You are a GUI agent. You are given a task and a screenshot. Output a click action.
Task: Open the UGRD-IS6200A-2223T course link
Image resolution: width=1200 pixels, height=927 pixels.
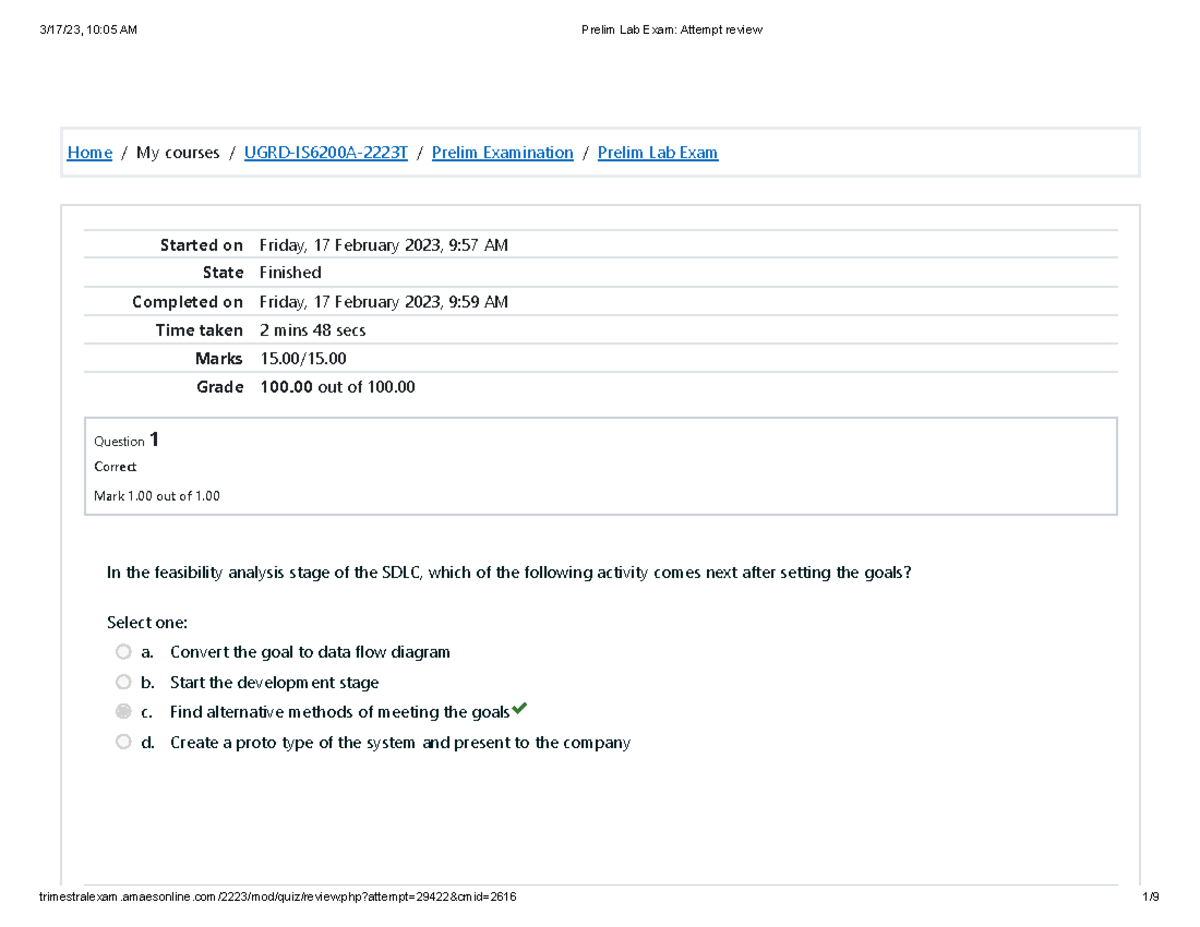pyautogui.click(x=325, y=152)
